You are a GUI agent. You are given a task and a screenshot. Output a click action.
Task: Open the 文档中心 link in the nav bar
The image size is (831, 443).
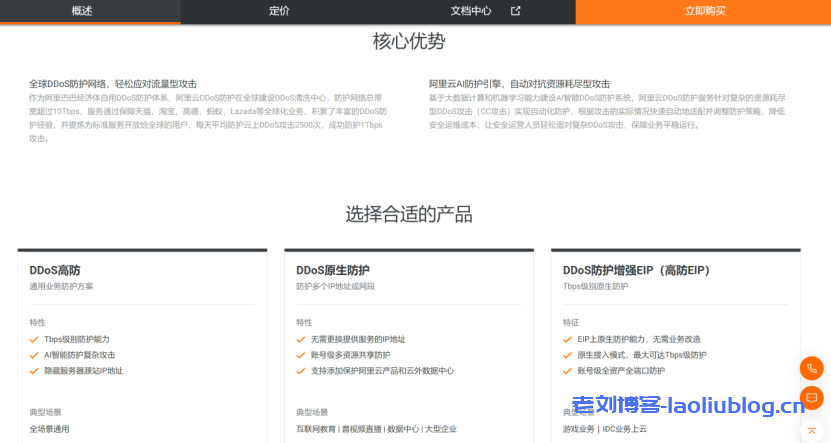(471, 11)
